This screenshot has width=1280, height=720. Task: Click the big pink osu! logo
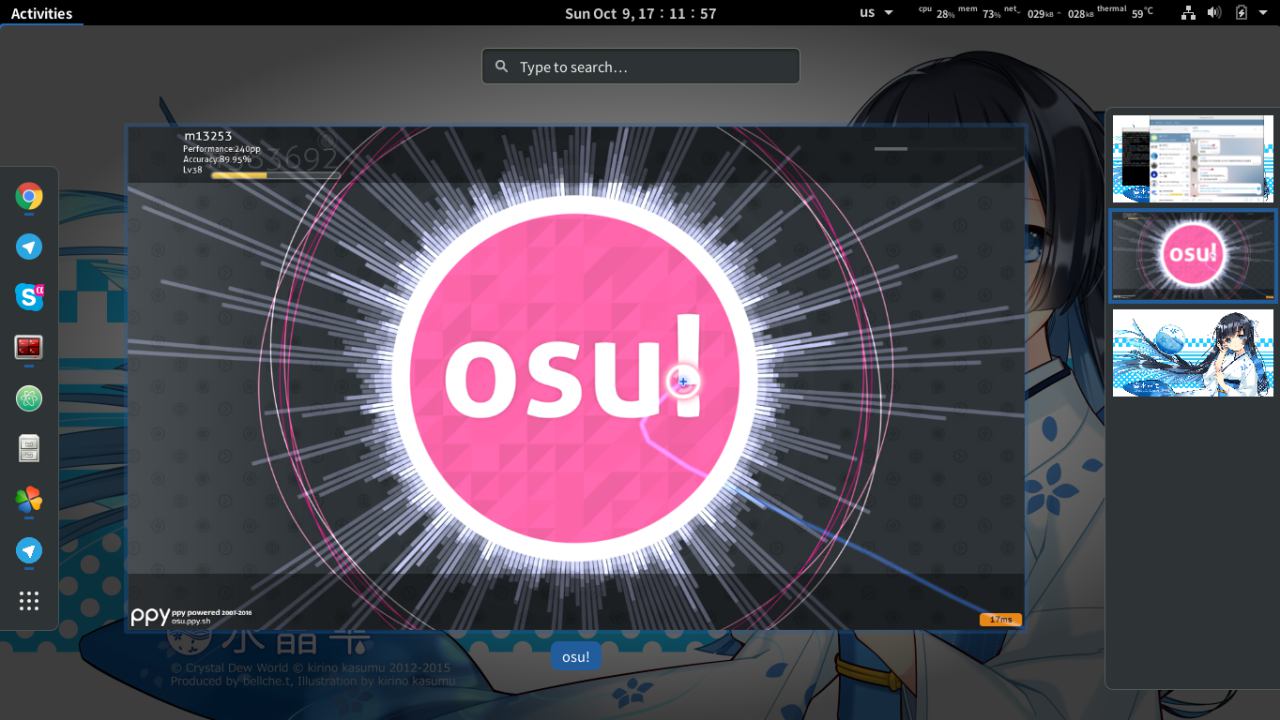575,377
